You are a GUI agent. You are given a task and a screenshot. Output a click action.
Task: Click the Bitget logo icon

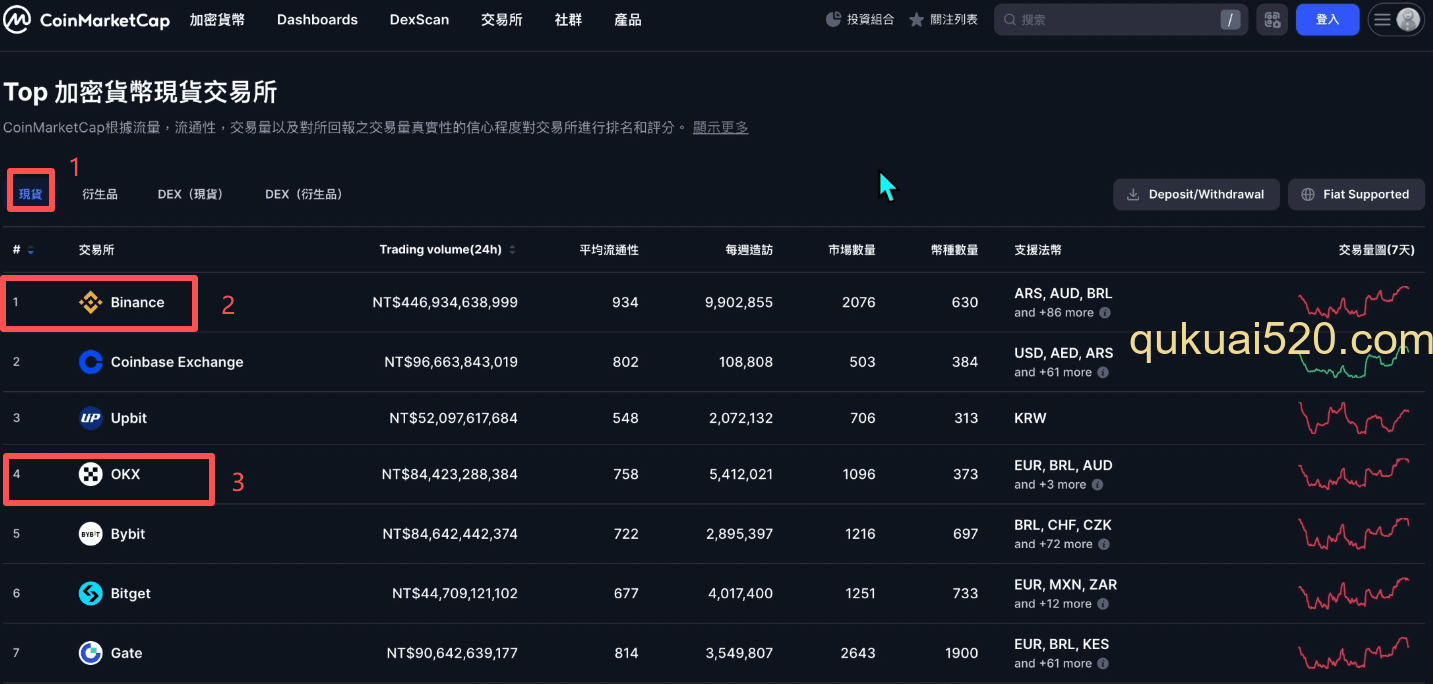(x=91, y=593)
